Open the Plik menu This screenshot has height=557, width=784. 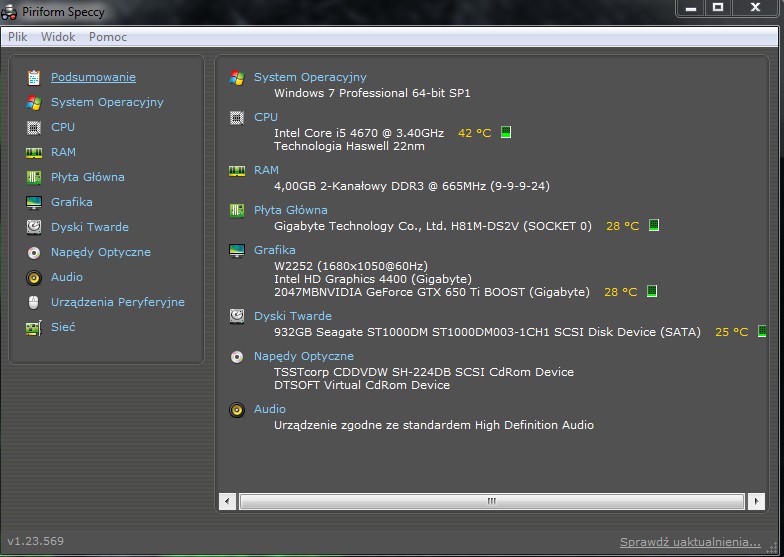pos(18,37)
